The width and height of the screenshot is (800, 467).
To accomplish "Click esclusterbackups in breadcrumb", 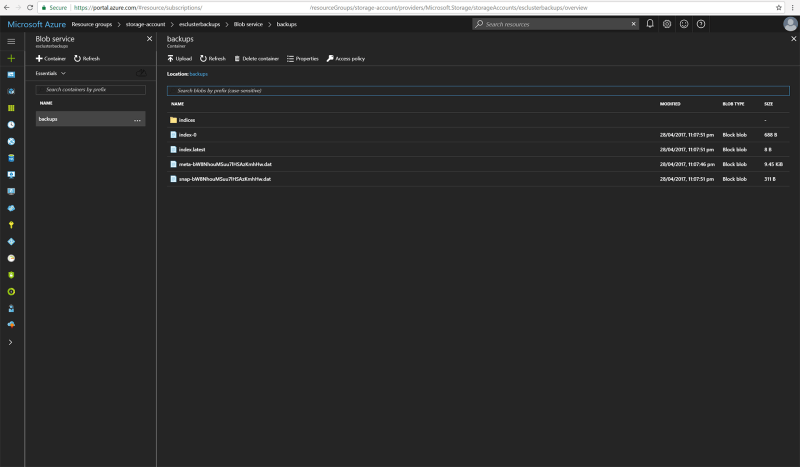I will (x=199, y=24).
